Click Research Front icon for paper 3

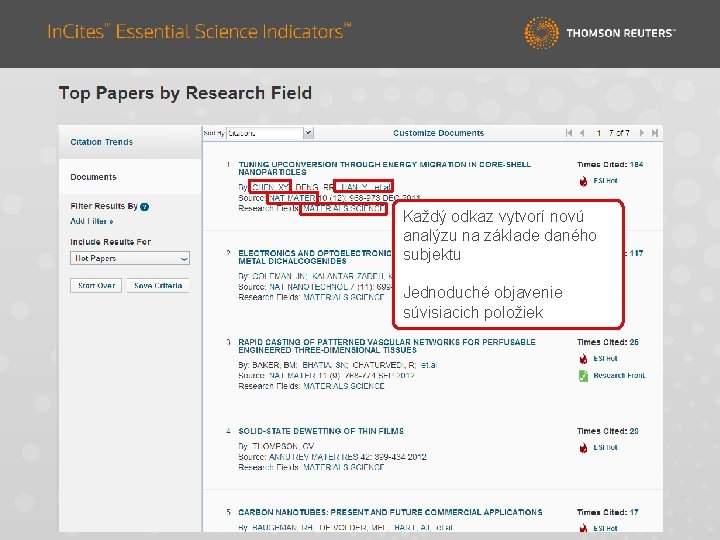tap(583, 376)
